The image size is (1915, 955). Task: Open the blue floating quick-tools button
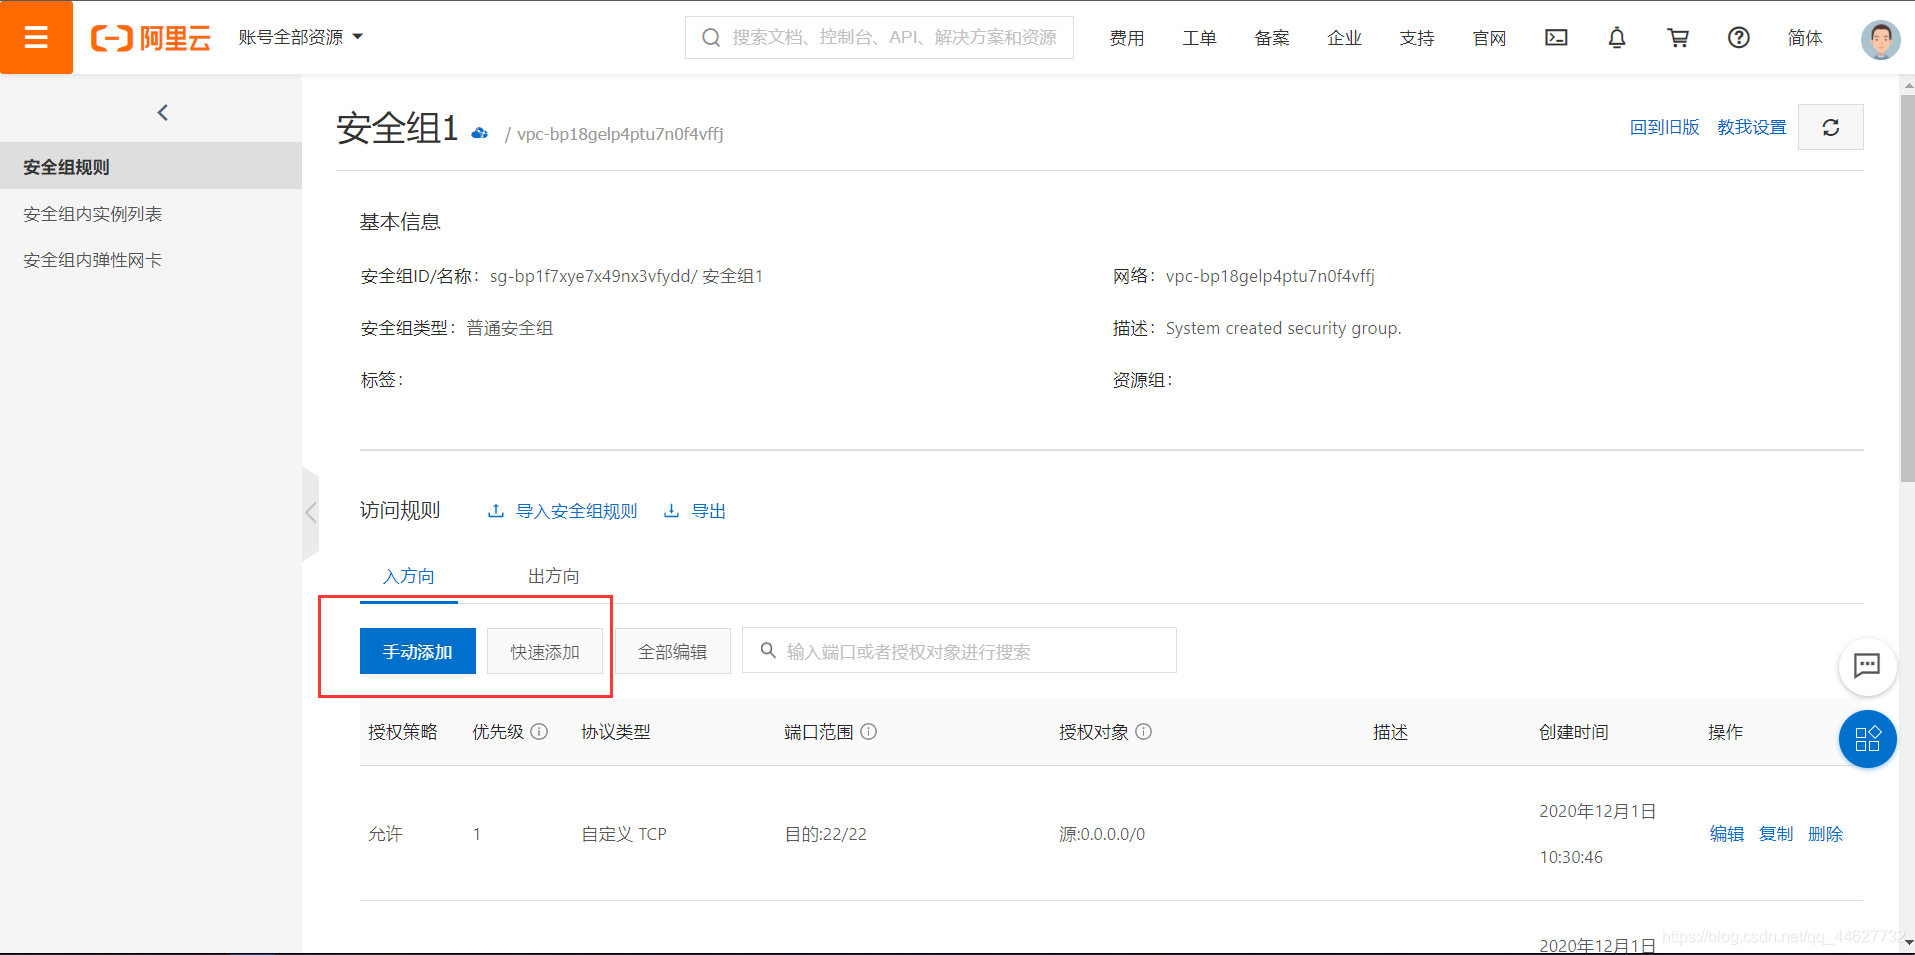coord(1867,739)
